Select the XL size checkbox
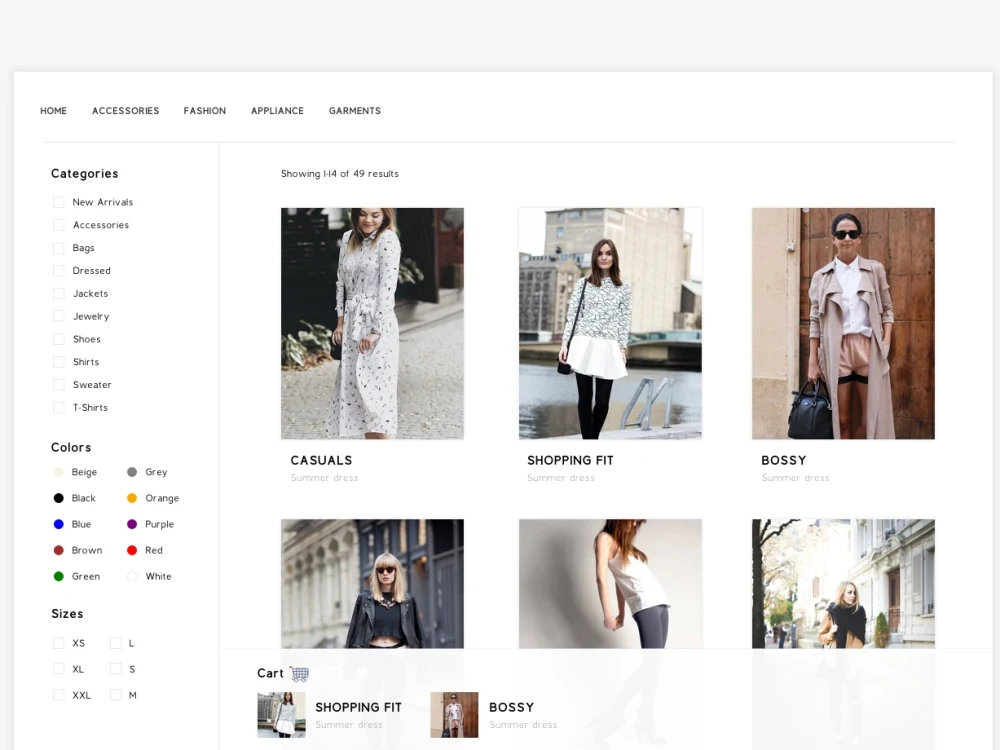 59,669
